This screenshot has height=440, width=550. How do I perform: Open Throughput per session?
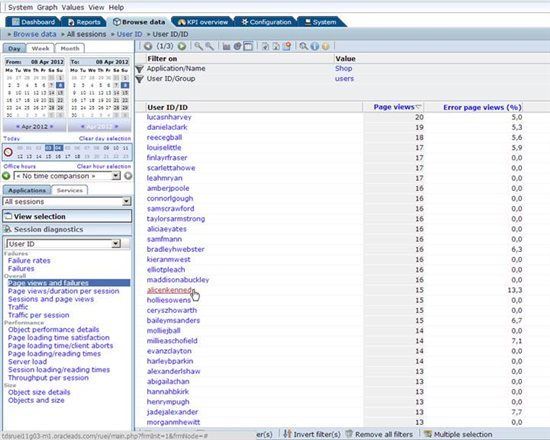(x=48, y=378)
